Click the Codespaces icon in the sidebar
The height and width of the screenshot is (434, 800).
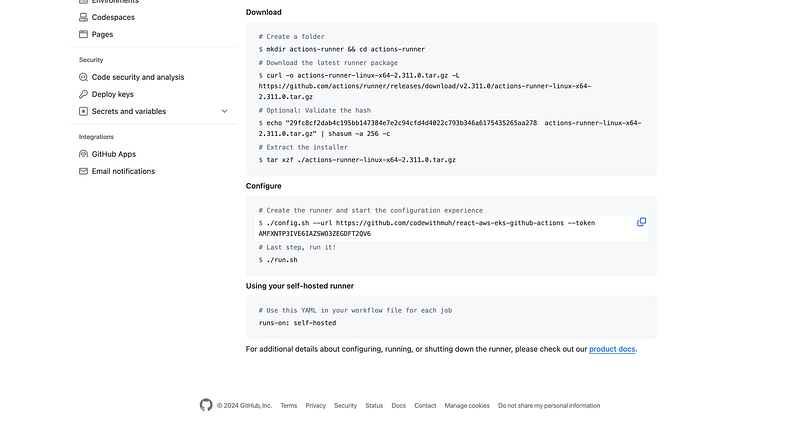(x=84, y=17)
